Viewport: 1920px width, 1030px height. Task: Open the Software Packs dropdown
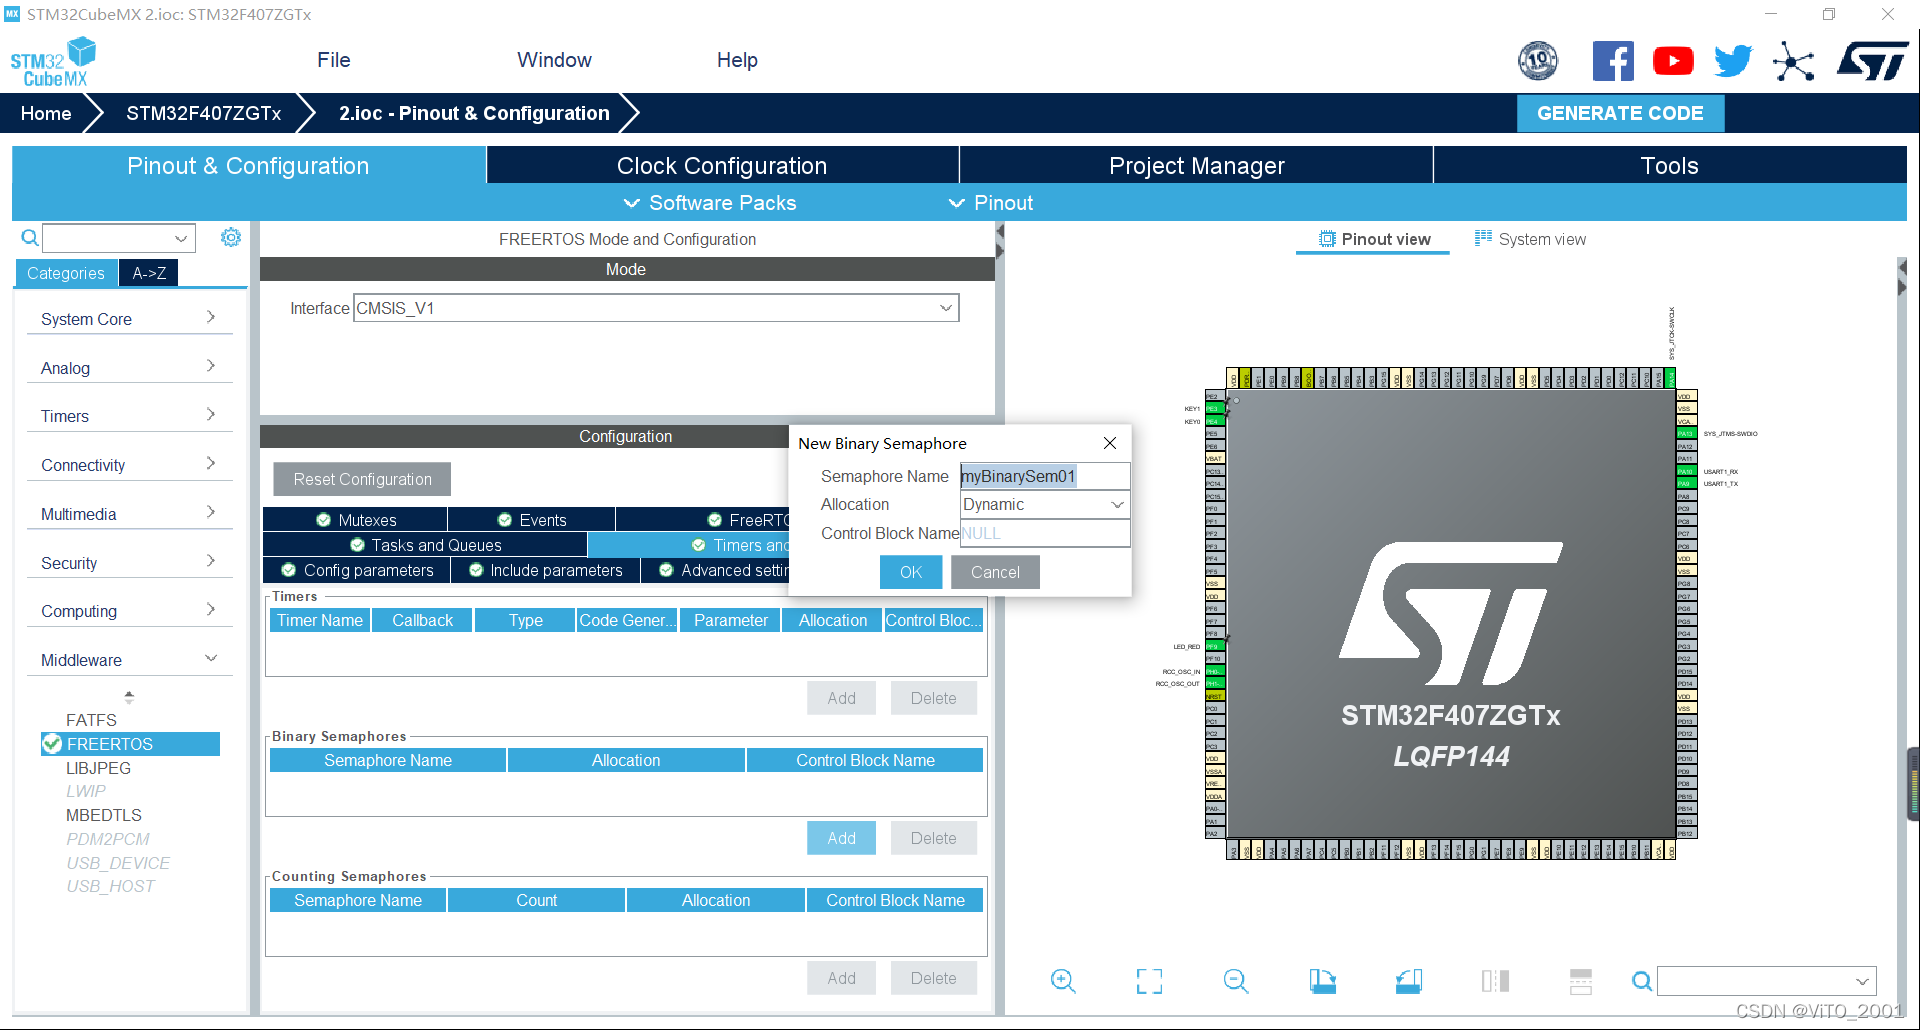(x=710, y=203)
